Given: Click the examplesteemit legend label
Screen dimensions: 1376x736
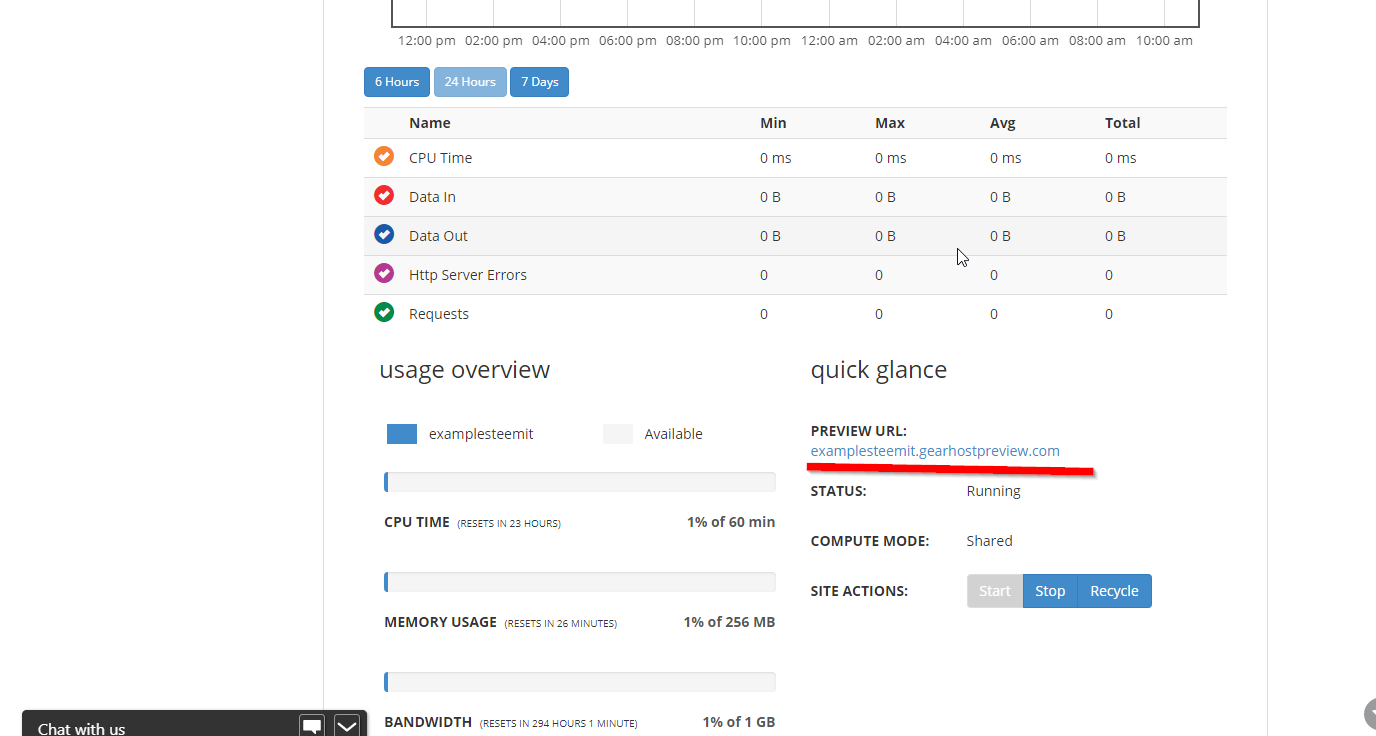Looking at the screenshot, I should (x=481, y=434).
